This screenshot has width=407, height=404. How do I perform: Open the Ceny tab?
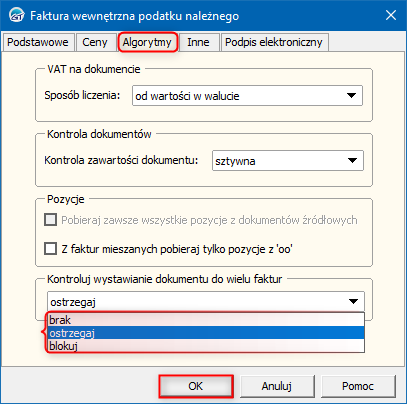click(x=95, y=42)
